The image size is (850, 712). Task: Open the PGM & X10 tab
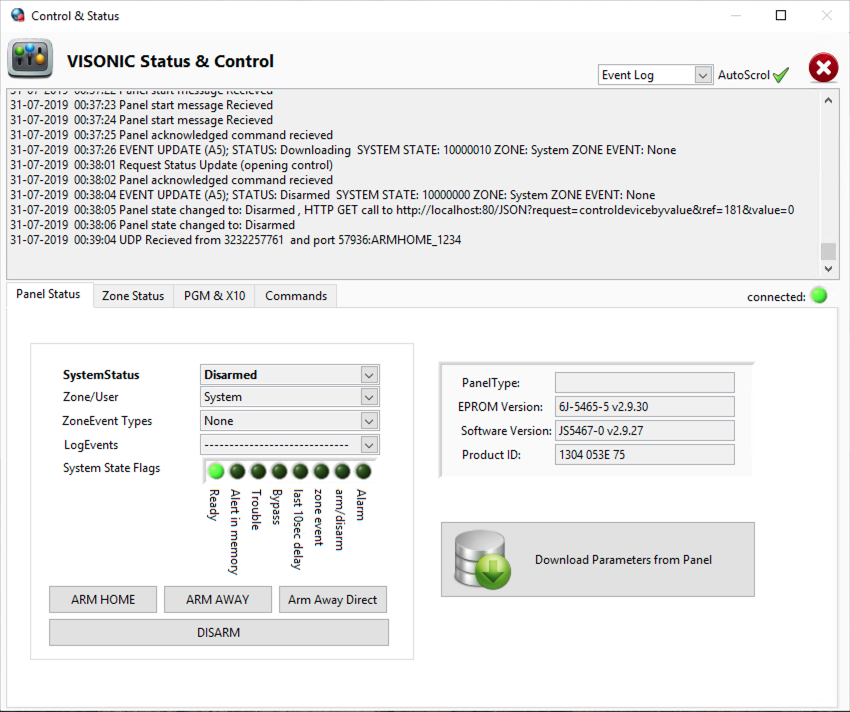(x=214, y=296)
